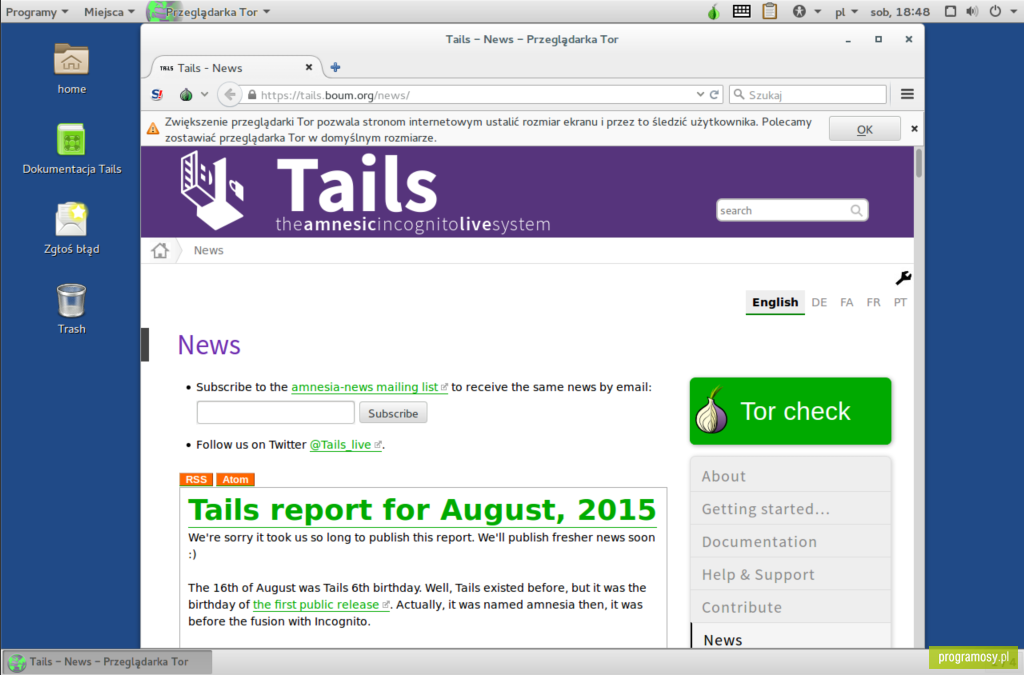Open Documentation in the sidebar

click(x=790, y=541)
